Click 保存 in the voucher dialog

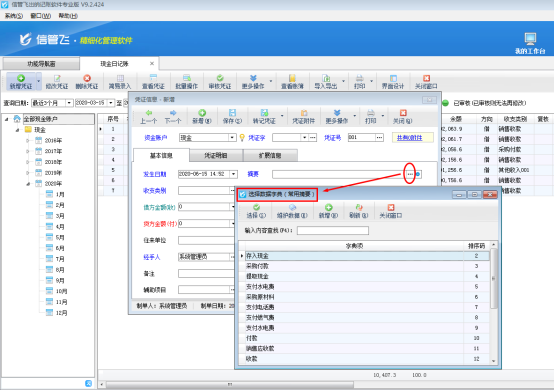(232, 117)
